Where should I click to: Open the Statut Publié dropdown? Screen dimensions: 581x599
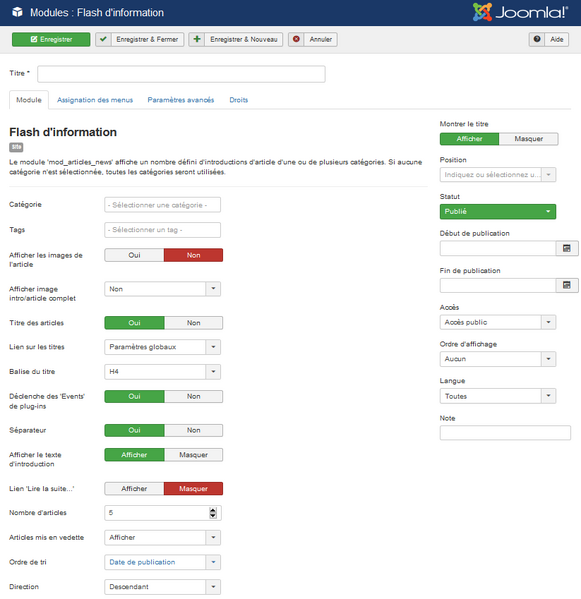coord(498,212)
